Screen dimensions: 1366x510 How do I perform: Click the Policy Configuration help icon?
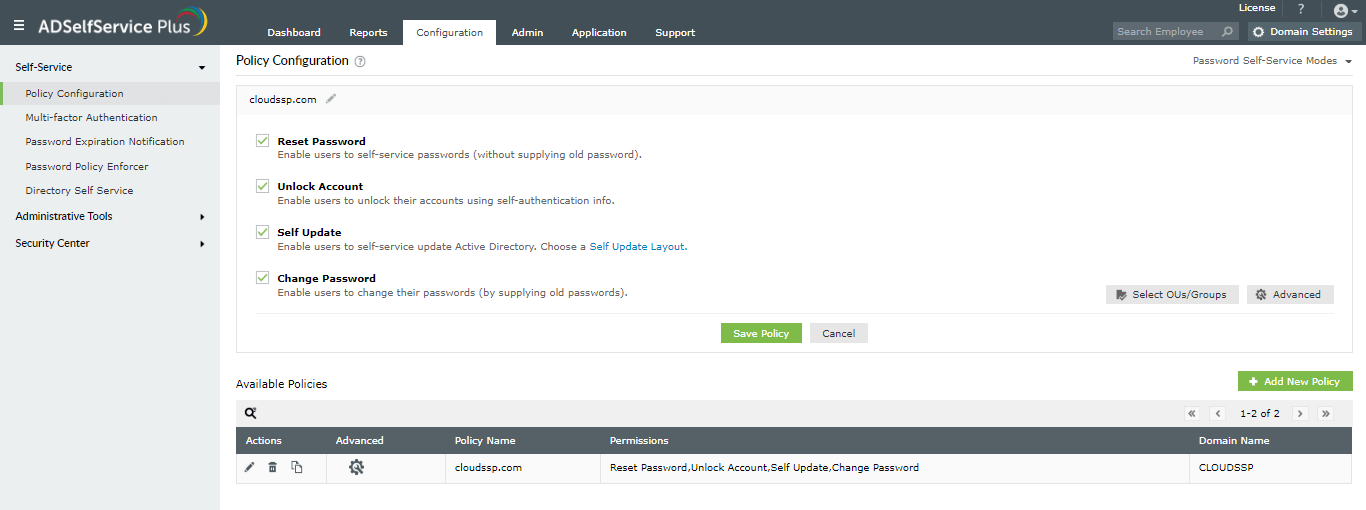360,61
